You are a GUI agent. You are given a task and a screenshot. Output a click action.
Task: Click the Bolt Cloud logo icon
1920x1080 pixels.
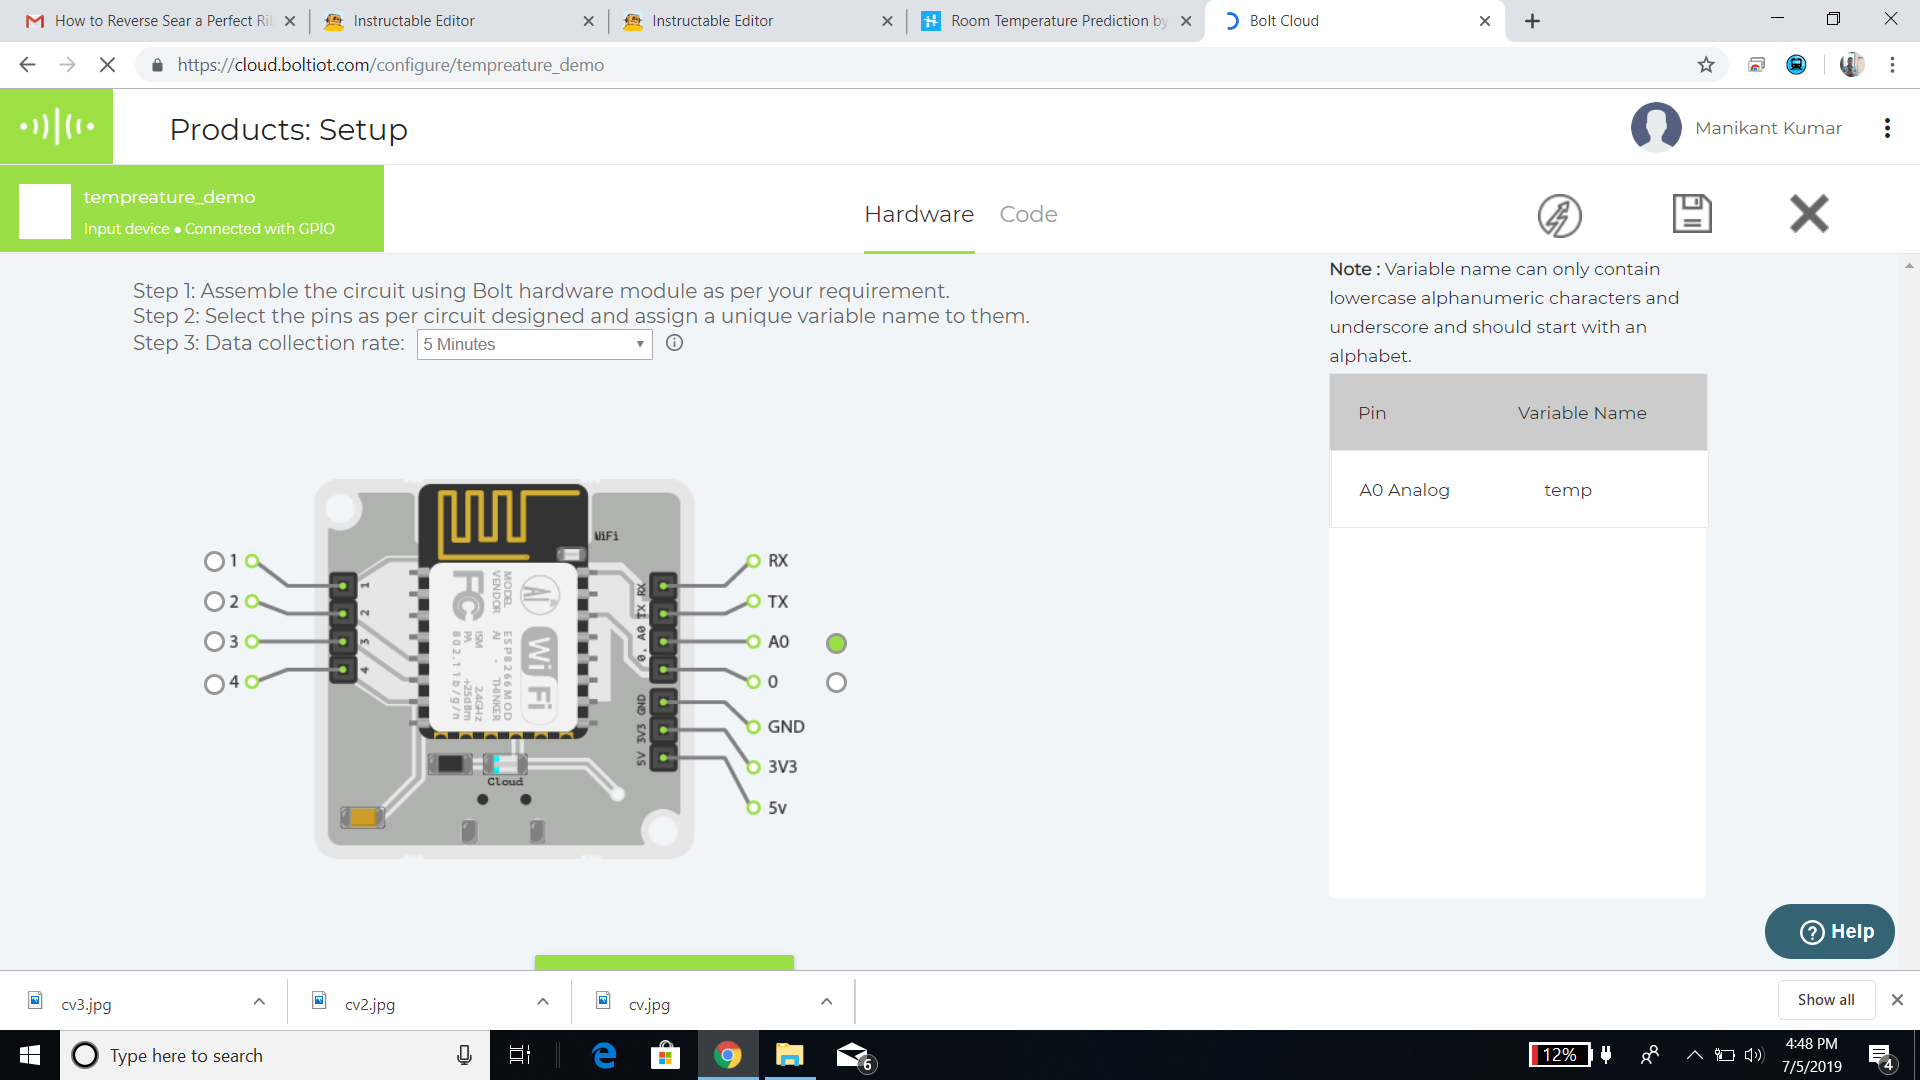click(56, 126)
